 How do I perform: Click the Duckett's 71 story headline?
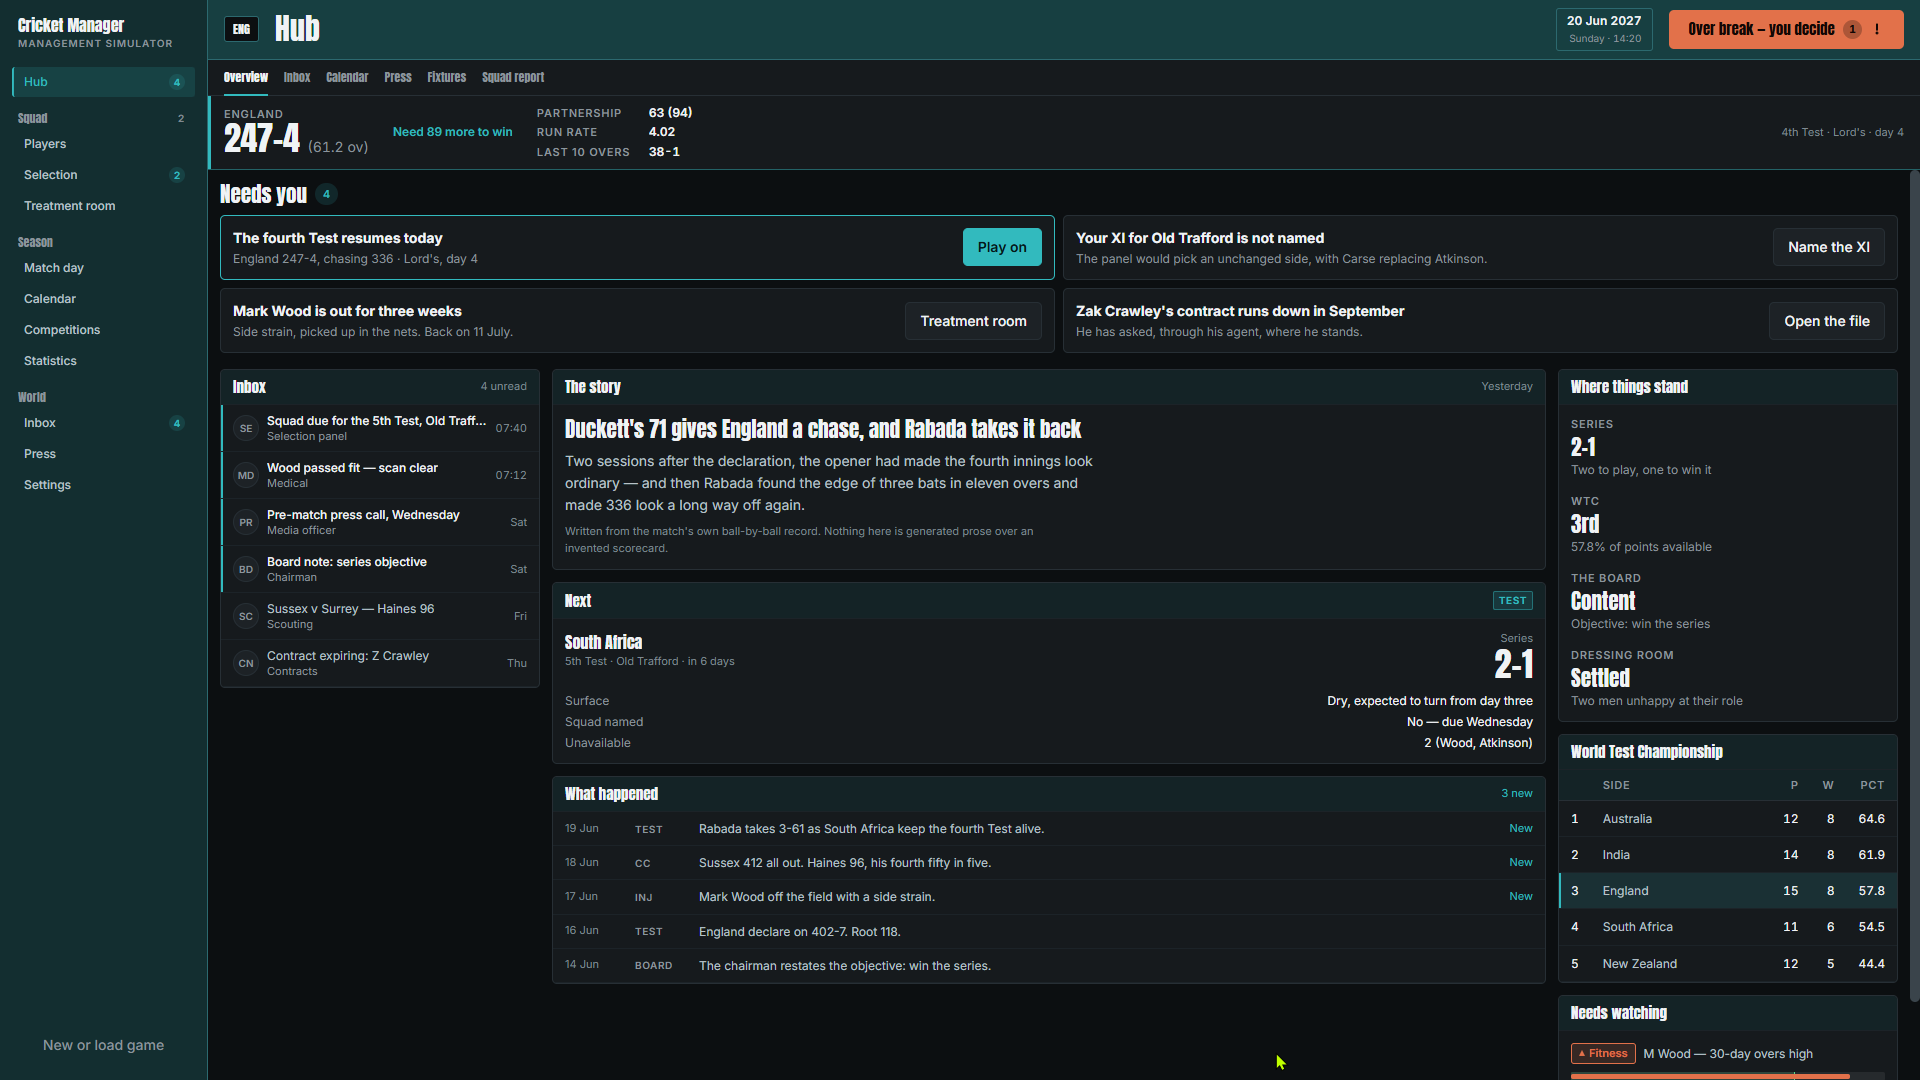[x=822, y=429]
